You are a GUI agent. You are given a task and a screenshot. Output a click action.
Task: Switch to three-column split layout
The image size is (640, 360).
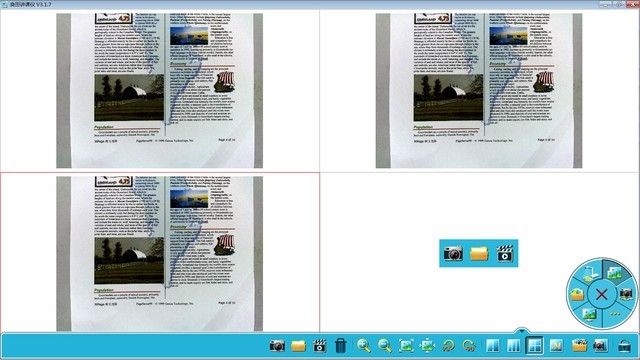click(513, 346)
